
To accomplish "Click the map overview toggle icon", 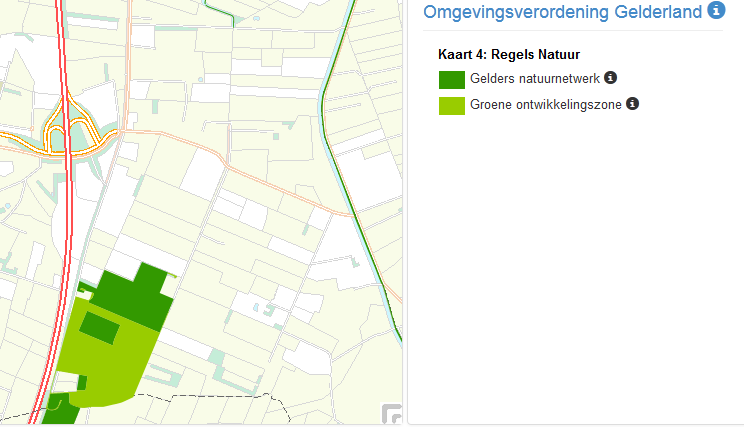I will click(391, 414).
